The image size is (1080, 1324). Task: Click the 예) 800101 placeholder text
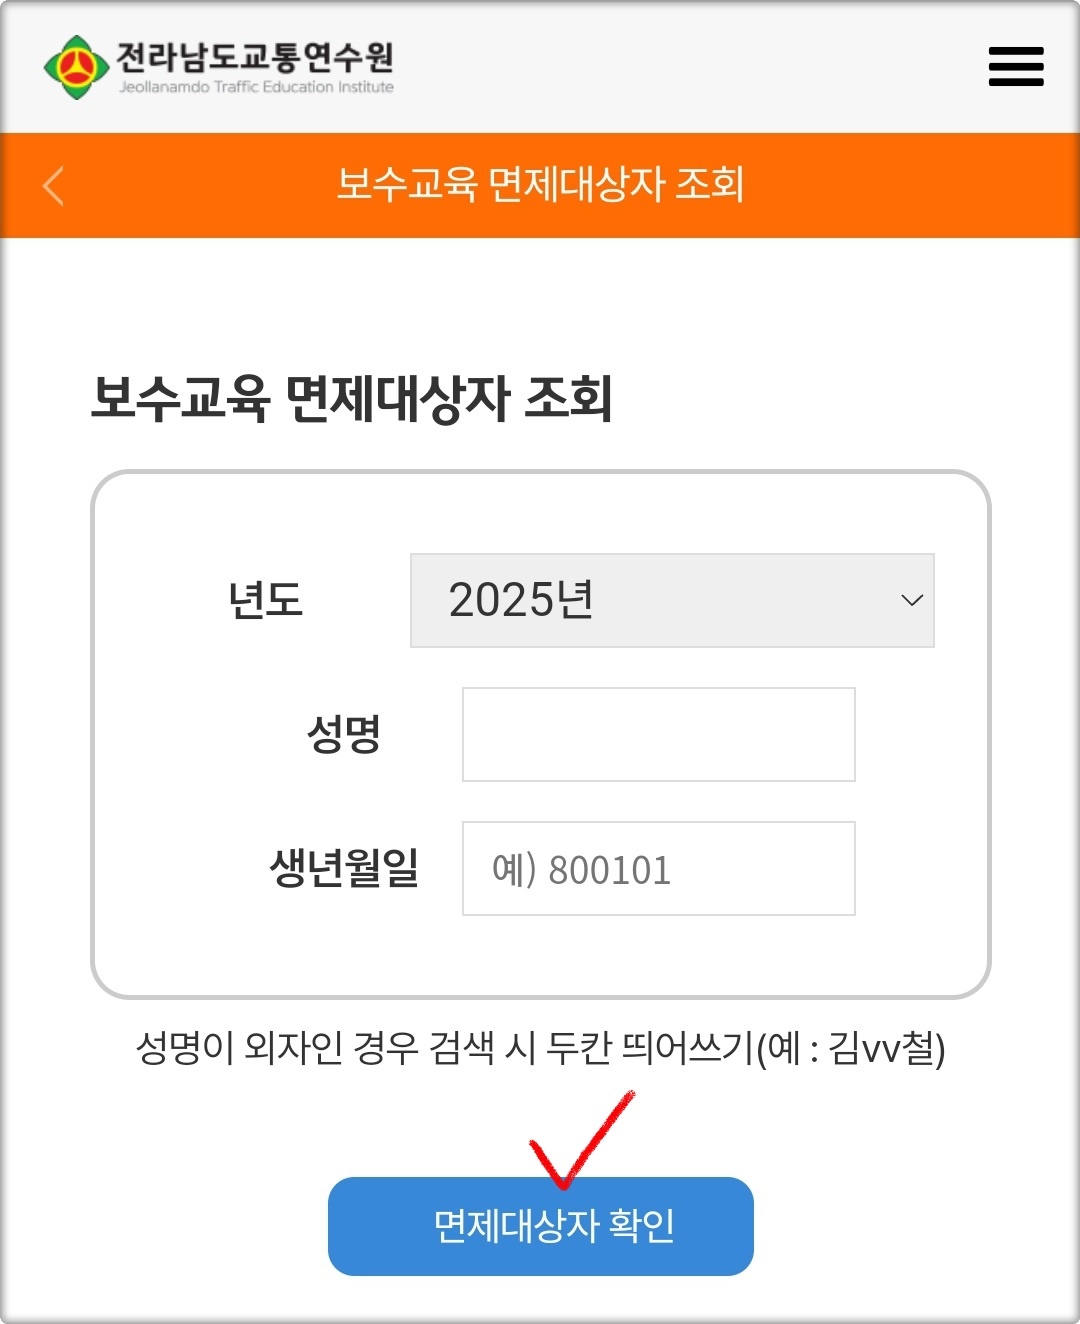[x=581, y=869]
